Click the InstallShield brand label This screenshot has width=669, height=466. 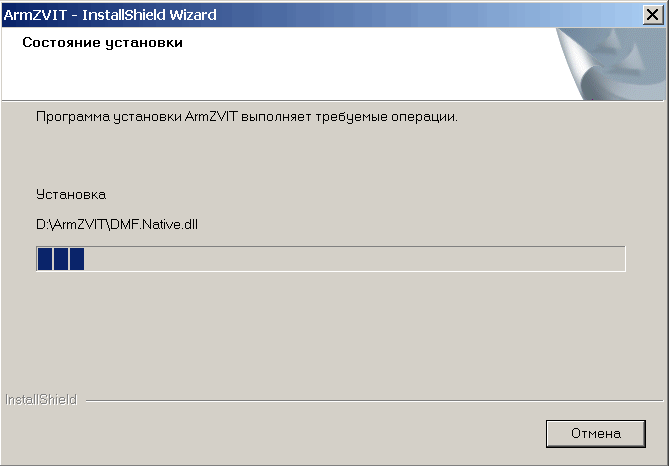(41, 399)
